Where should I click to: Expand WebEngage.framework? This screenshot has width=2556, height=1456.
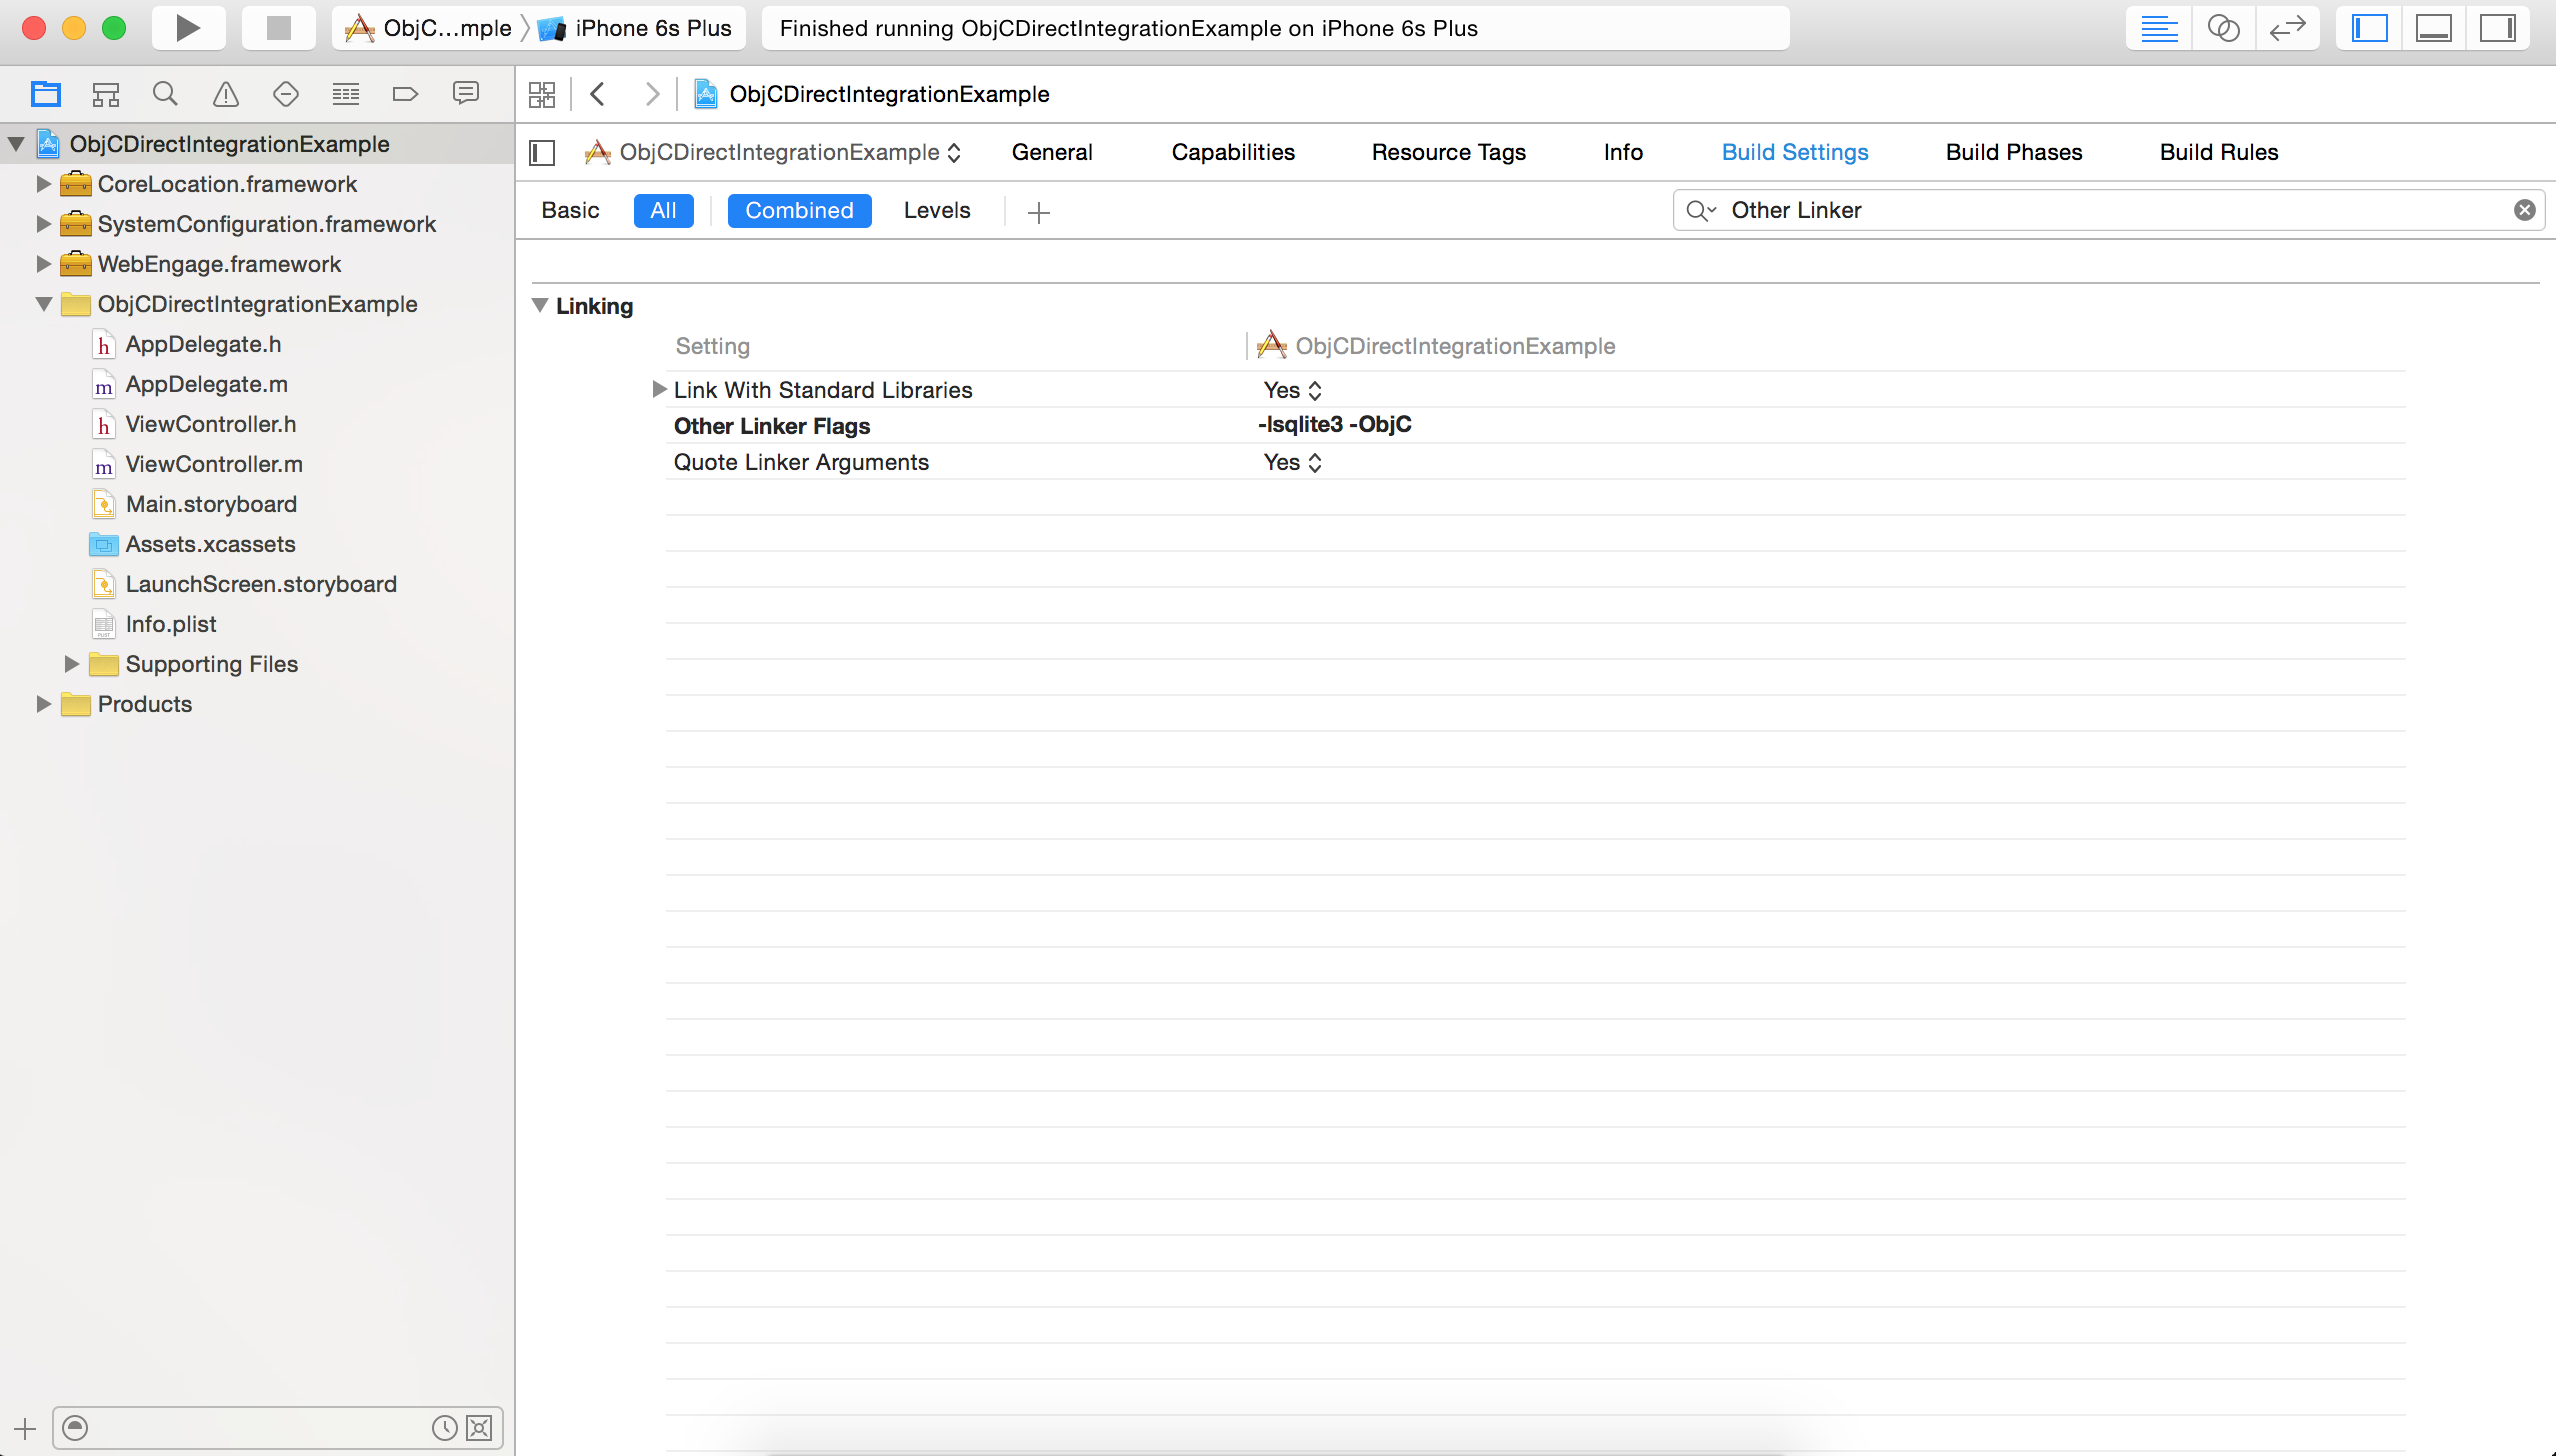[x=44, y=264]
